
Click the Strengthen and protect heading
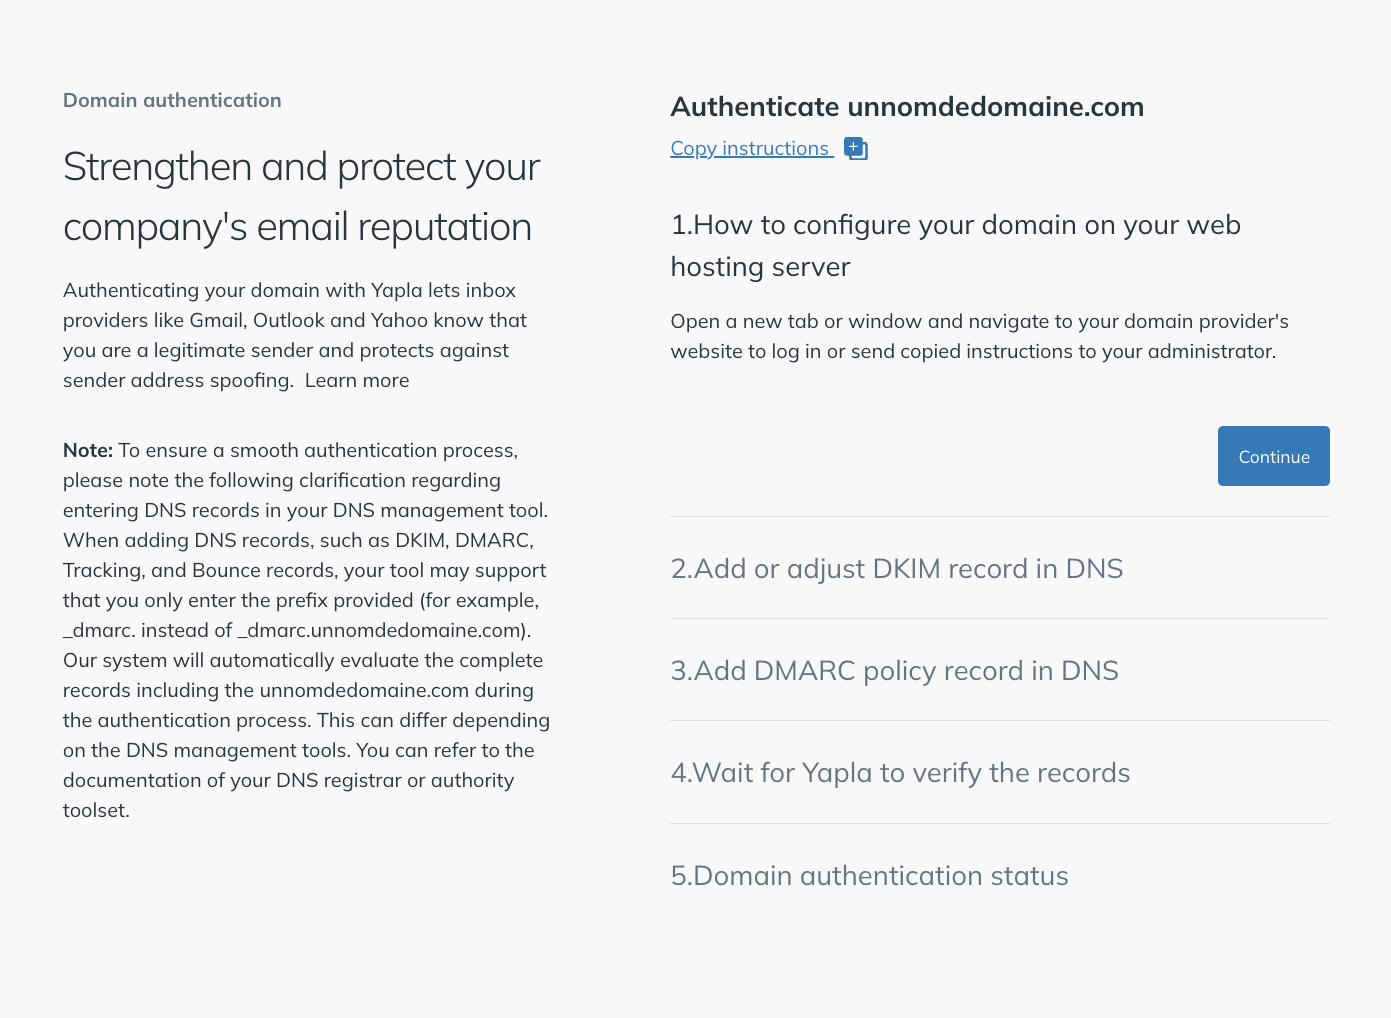pyautogui.click(x=301, y=197)
